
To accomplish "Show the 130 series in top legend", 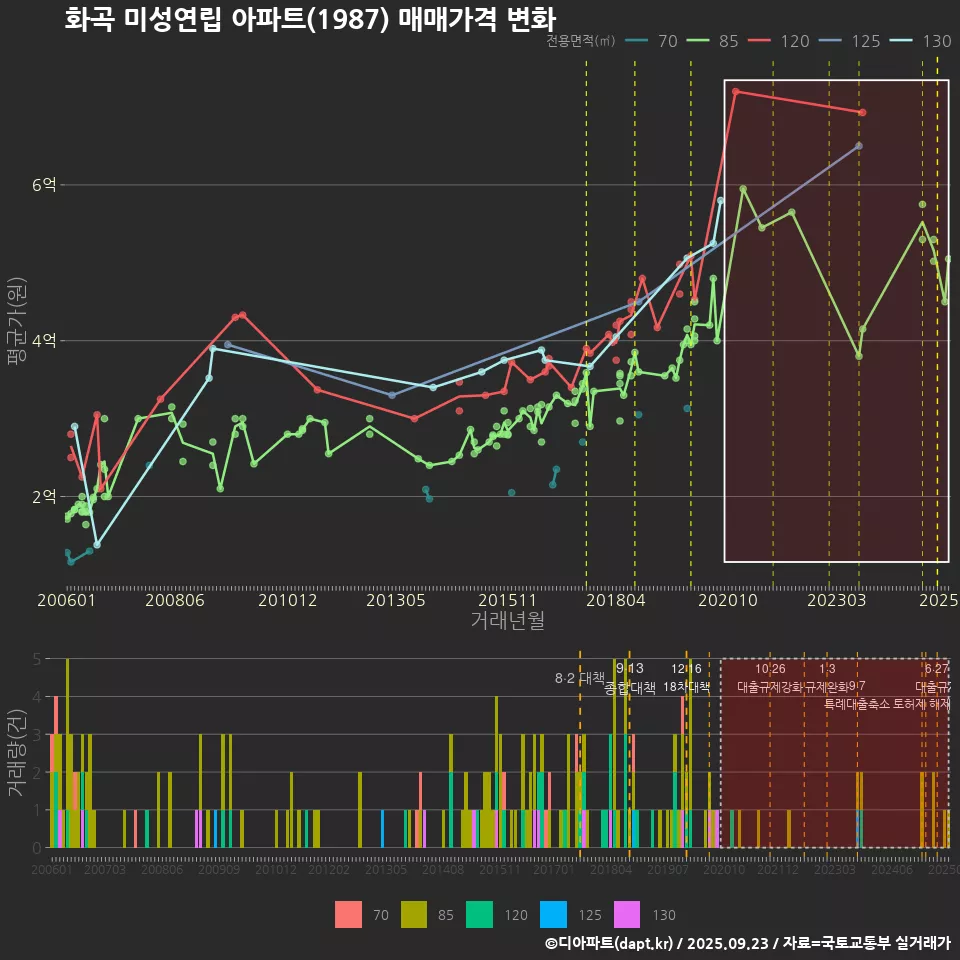I will (x=920, y=41).
